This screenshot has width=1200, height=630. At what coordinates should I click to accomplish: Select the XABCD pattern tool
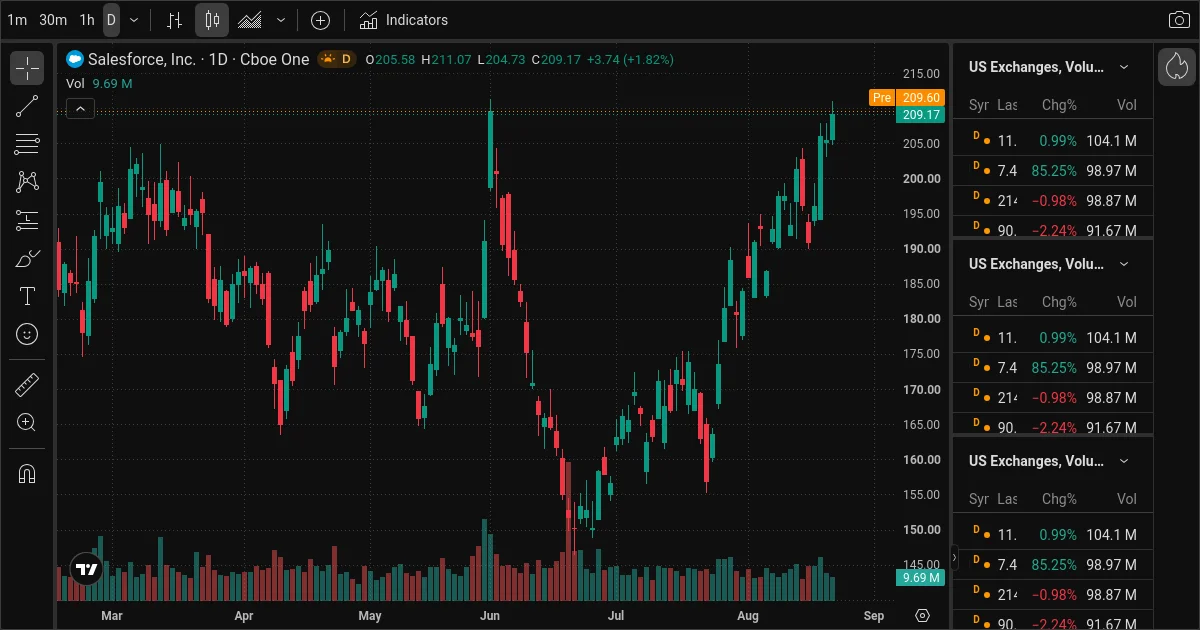[27, 182]
